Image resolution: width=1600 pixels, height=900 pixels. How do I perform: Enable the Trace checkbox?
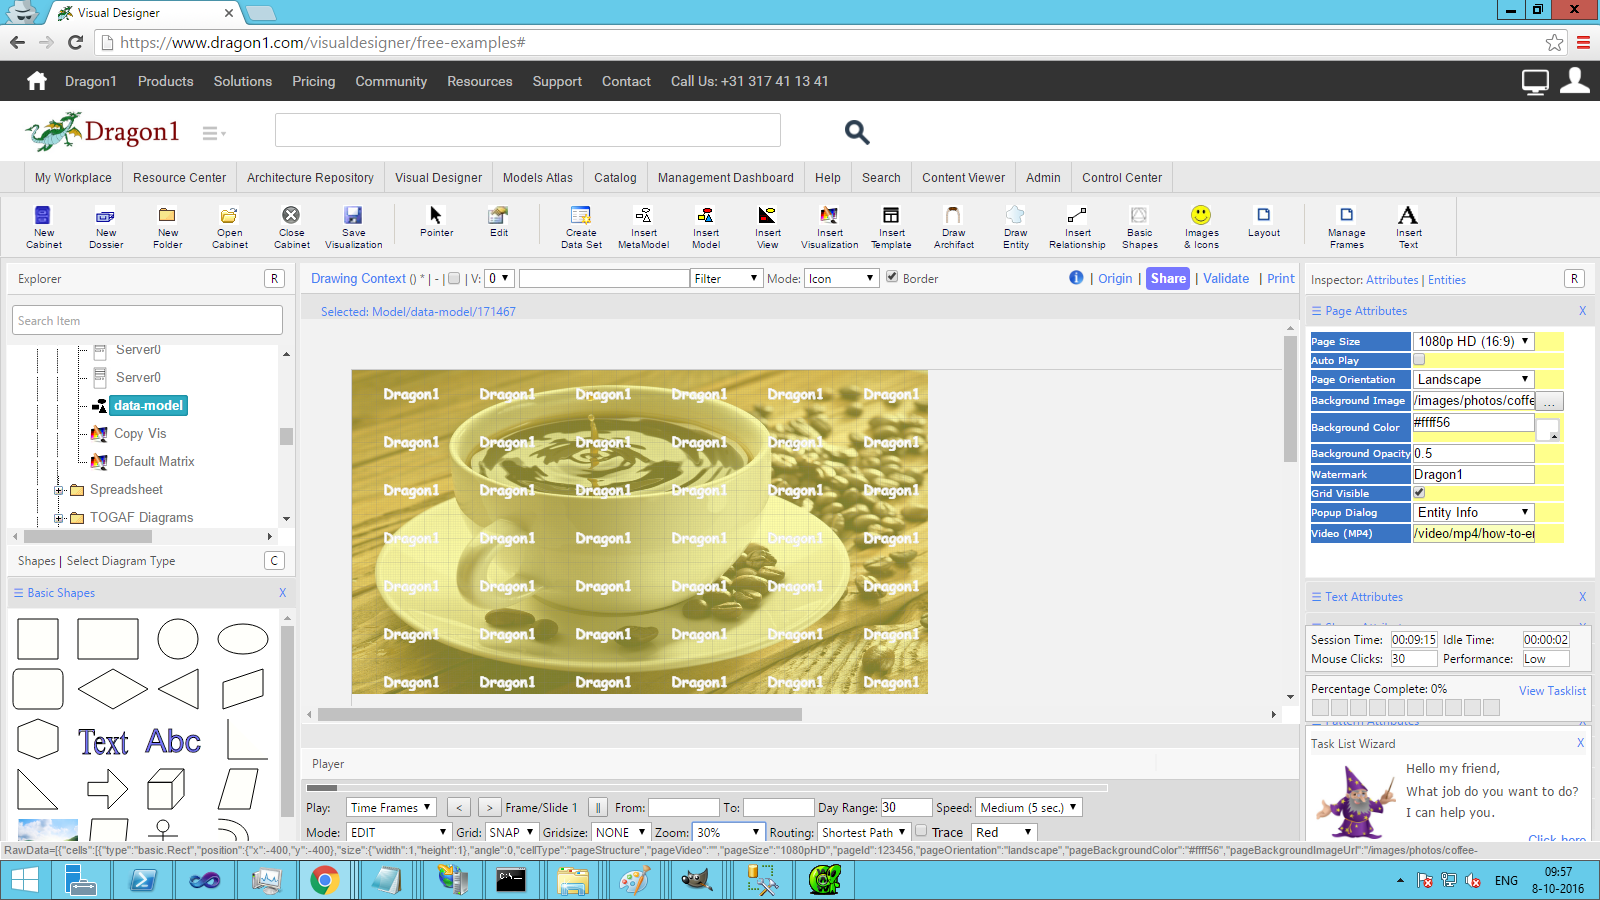pyautogui.click(x=921, y=831)
